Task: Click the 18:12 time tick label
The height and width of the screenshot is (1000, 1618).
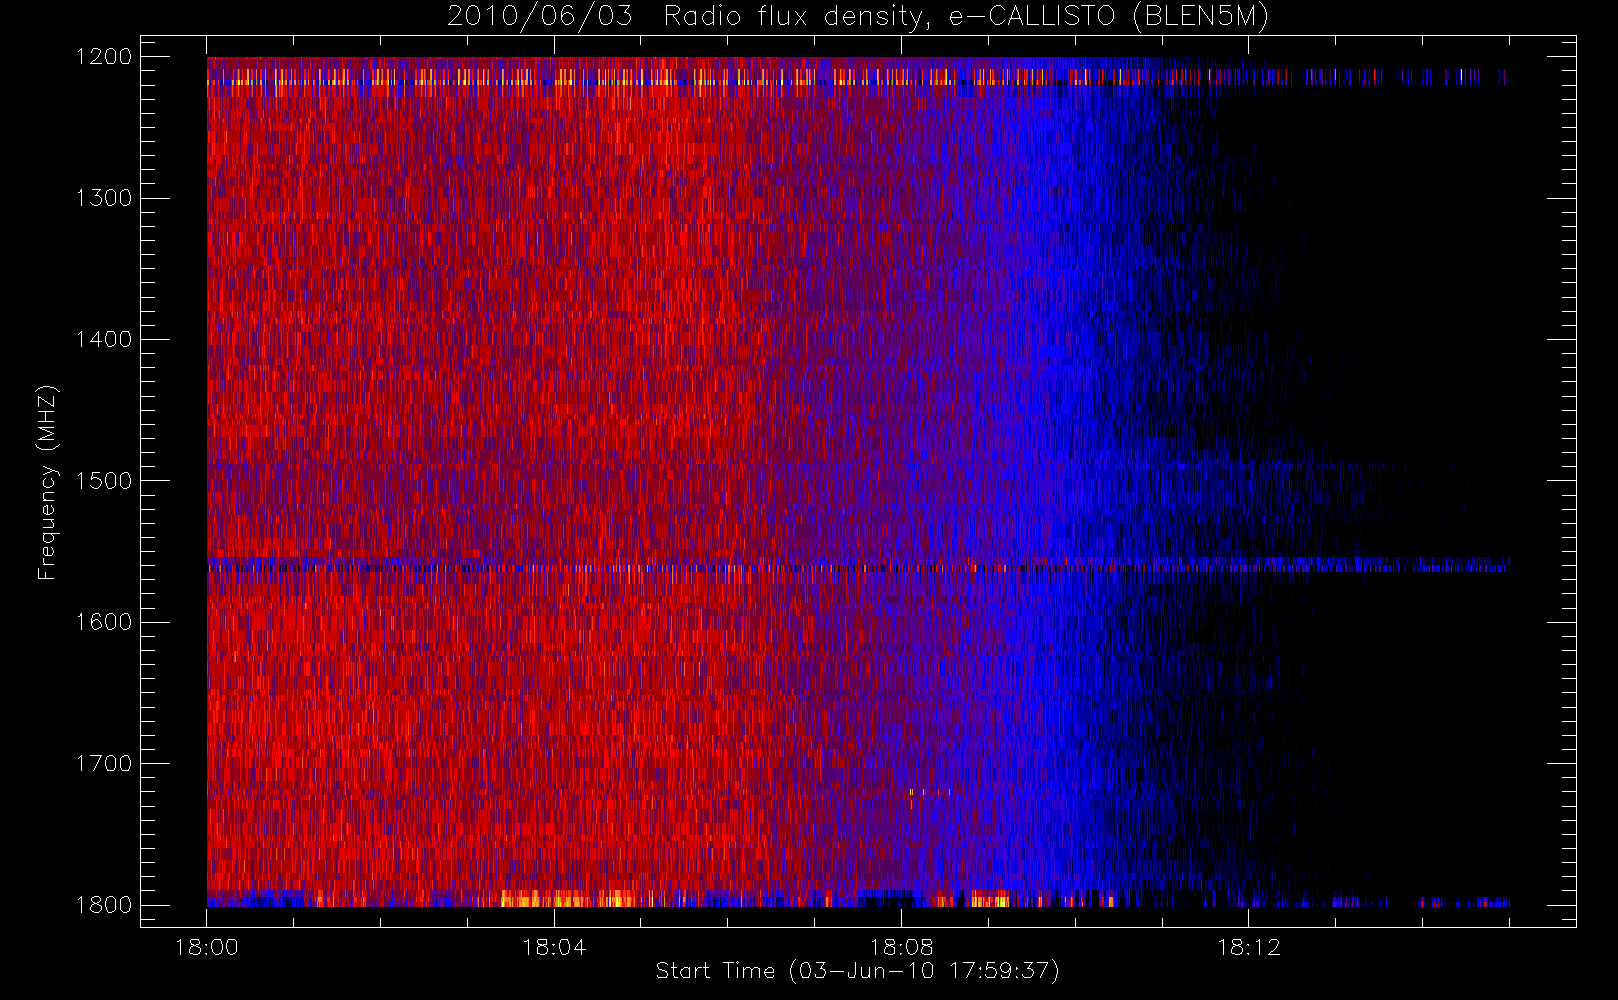Action: tap(1248, 947)
